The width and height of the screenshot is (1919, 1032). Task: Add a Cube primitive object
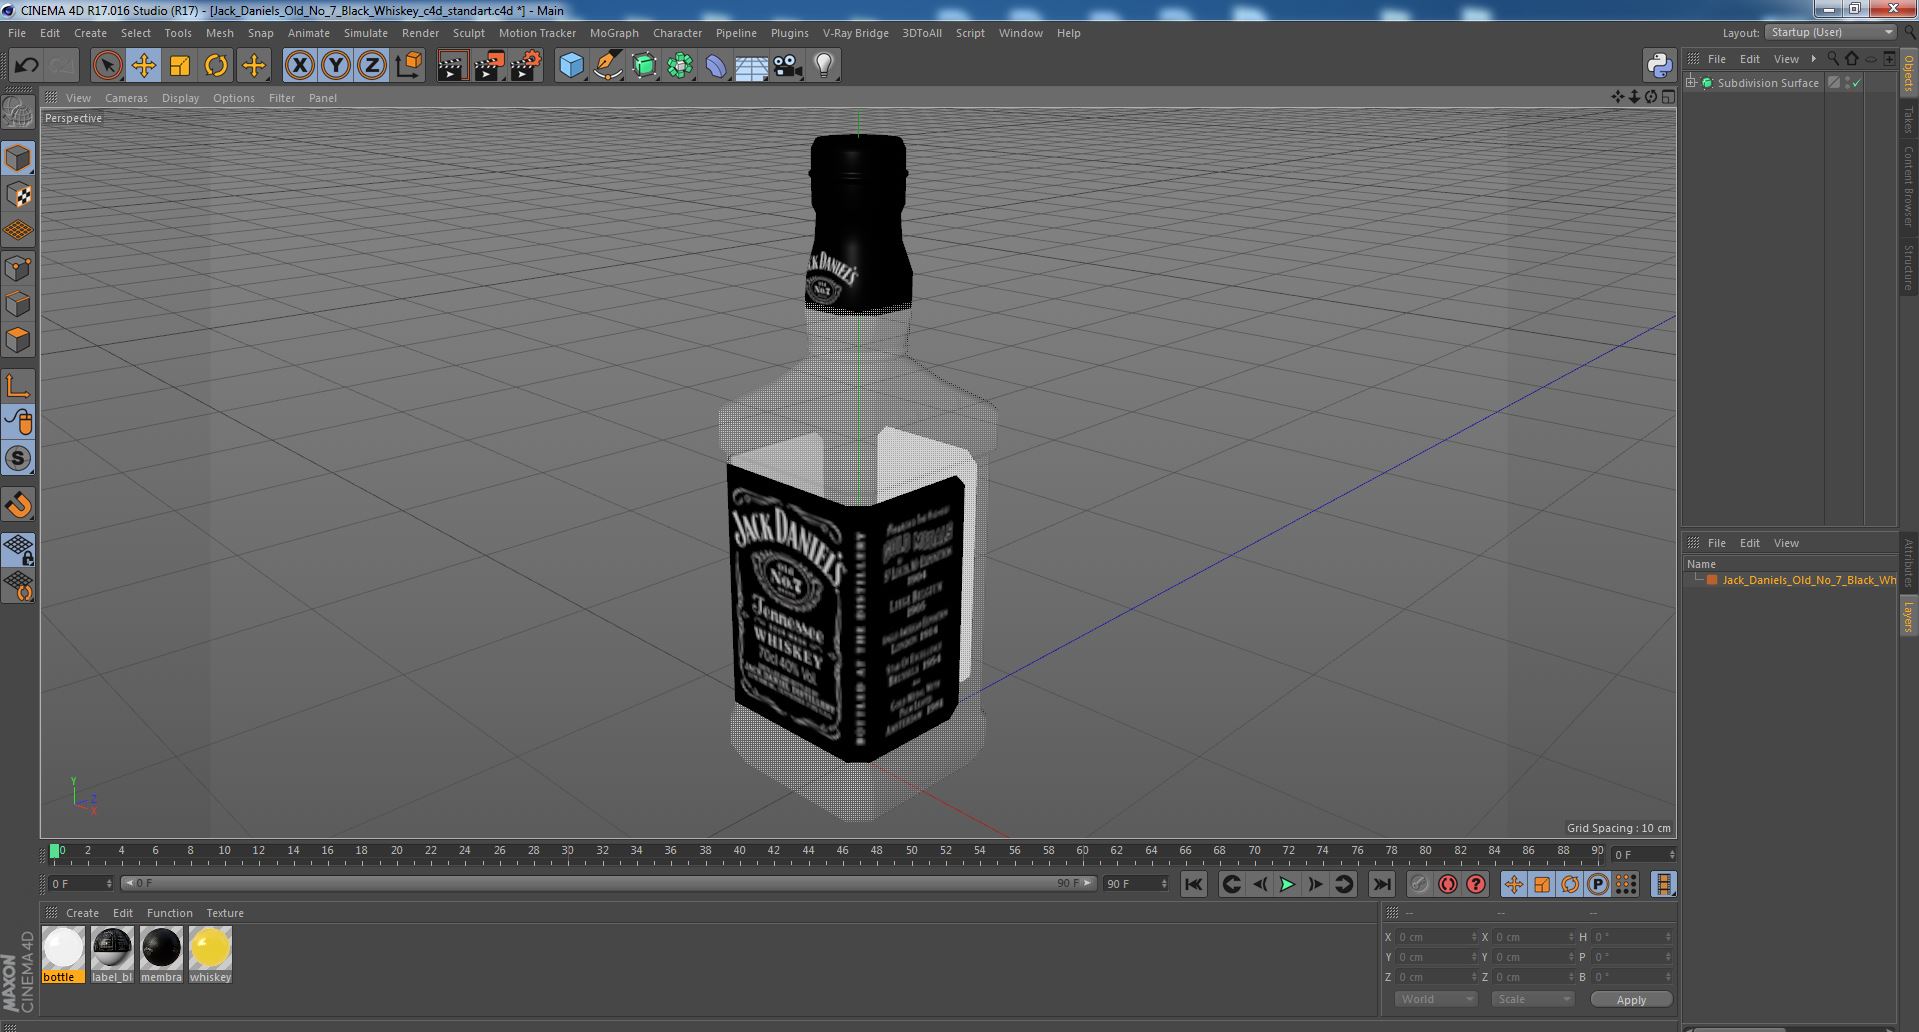click(x=571, y=66)
